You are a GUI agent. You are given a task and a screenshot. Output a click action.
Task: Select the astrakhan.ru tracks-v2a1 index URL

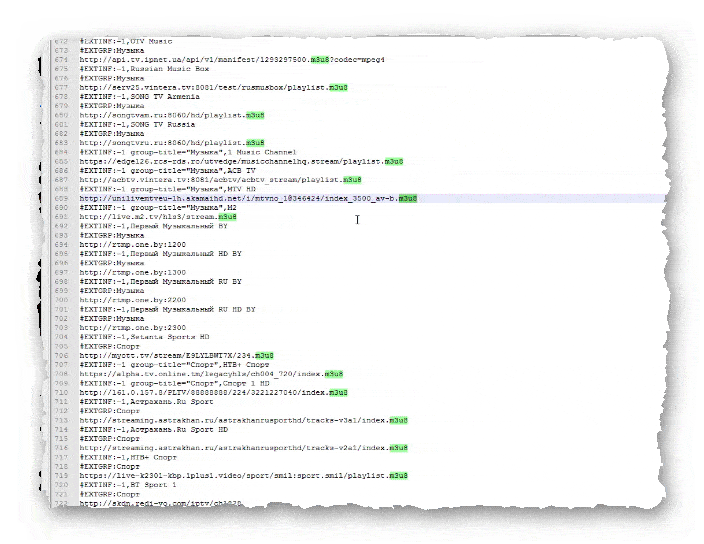coord(243,448)
